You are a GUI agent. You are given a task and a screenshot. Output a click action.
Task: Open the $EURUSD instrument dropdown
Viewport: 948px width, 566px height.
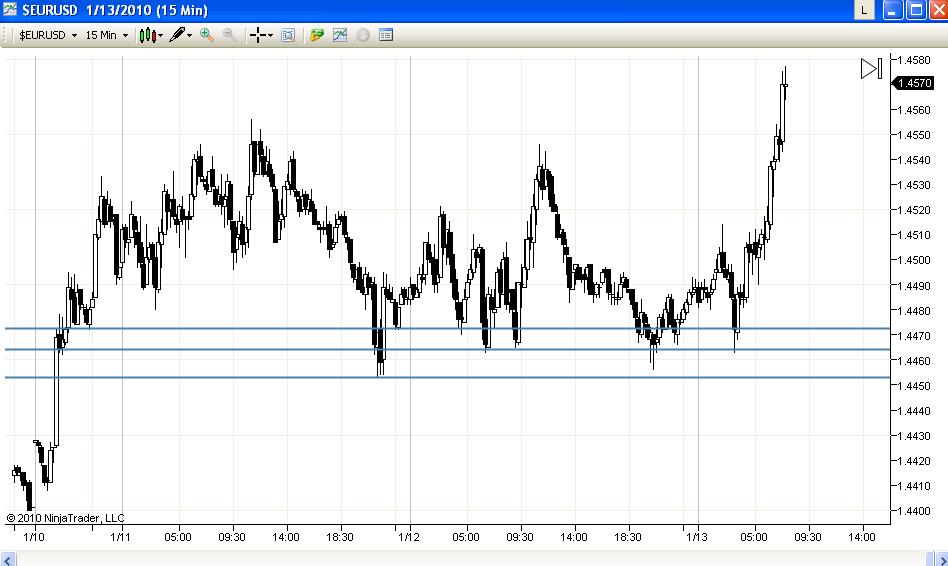point(48,35)
